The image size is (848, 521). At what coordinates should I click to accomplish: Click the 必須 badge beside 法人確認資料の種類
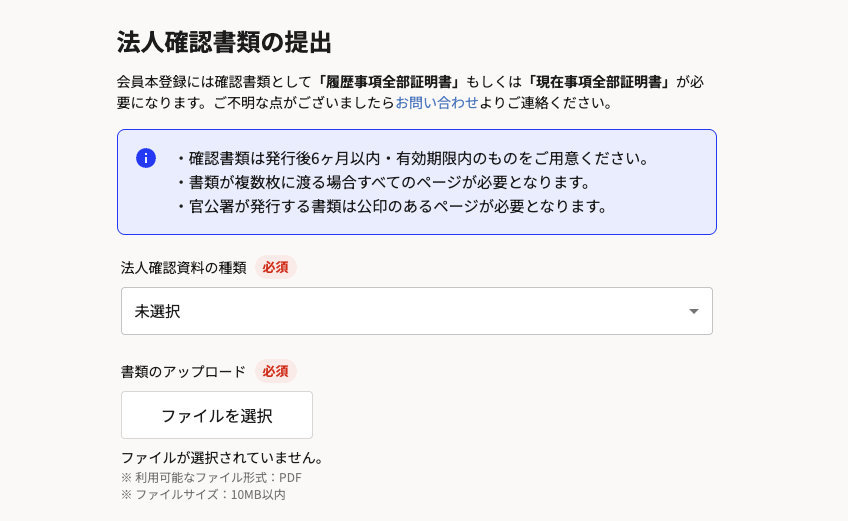[x=275, y=267]
